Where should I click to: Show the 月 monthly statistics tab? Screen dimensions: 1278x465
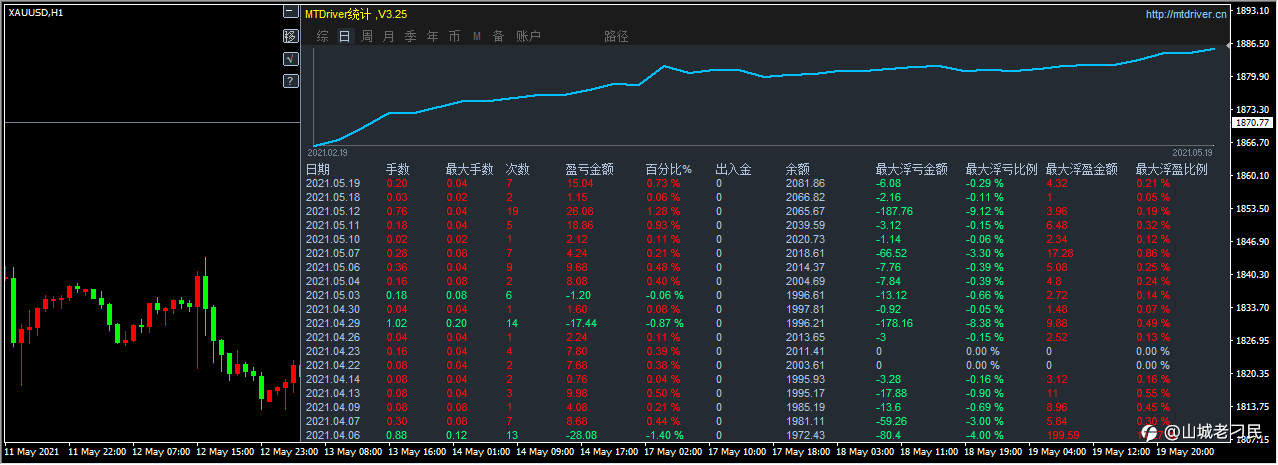coord(389,36)
